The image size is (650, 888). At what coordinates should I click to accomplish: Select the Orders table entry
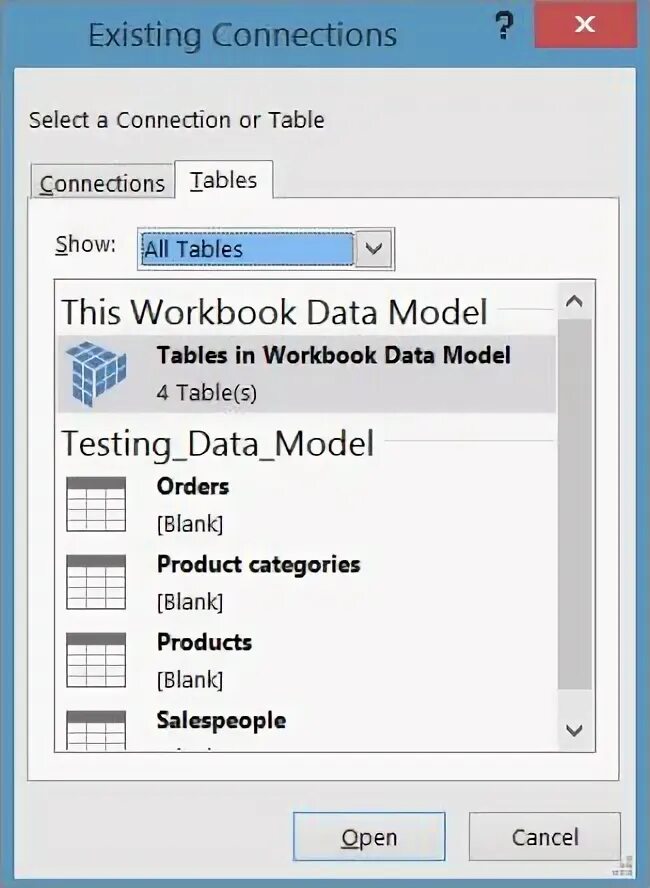coord(193,487)
